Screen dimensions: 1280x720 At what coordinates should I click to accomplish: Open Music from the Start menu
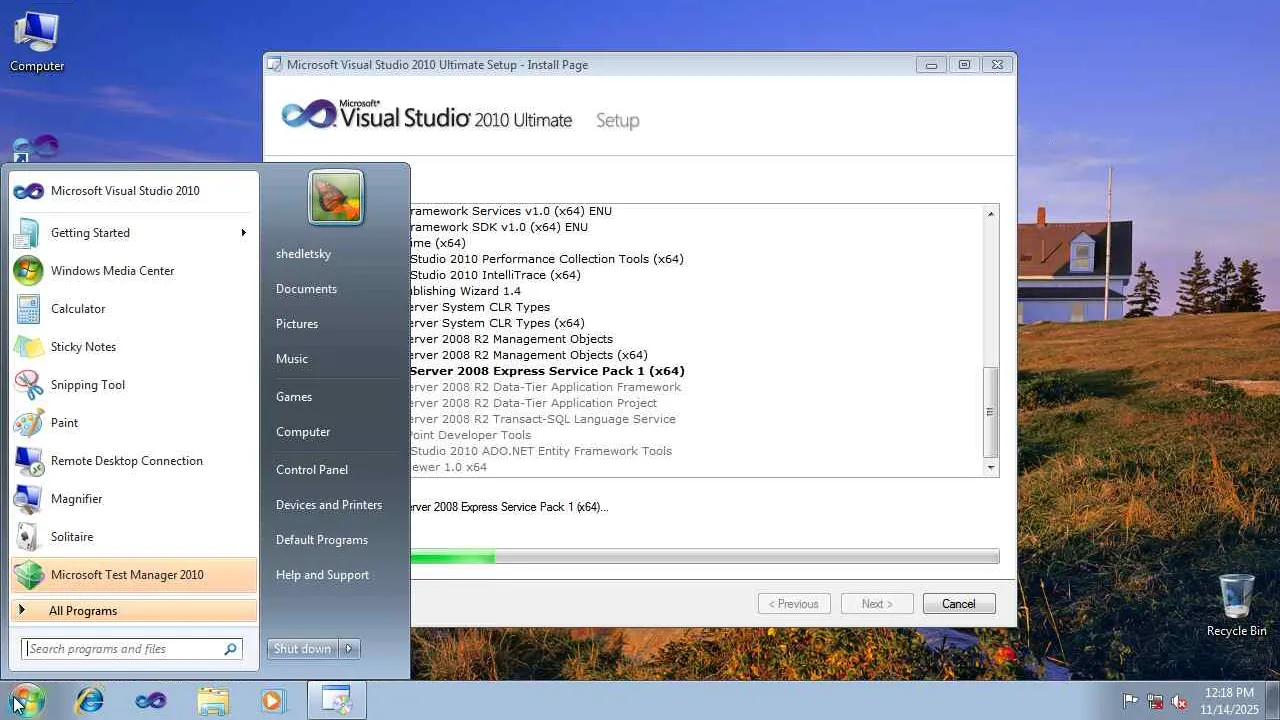292,359
